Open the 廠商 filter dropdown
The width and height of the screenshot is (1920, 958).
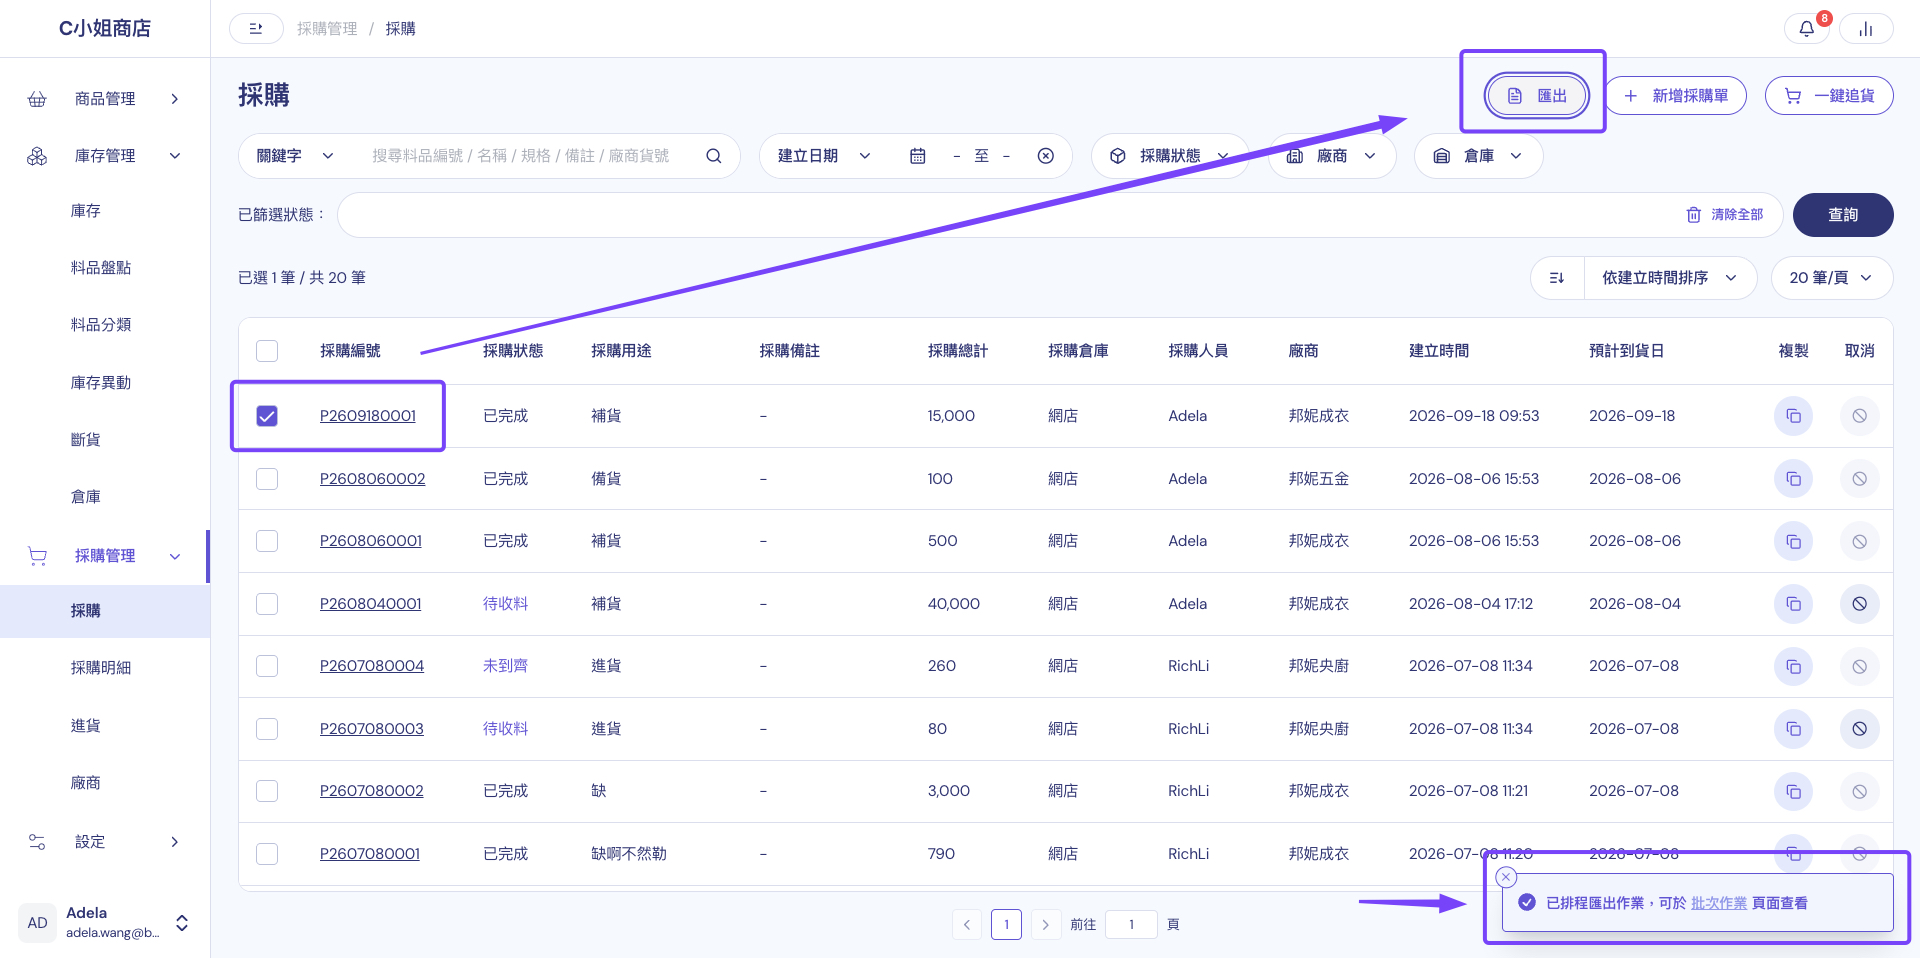pos(1332,156)
